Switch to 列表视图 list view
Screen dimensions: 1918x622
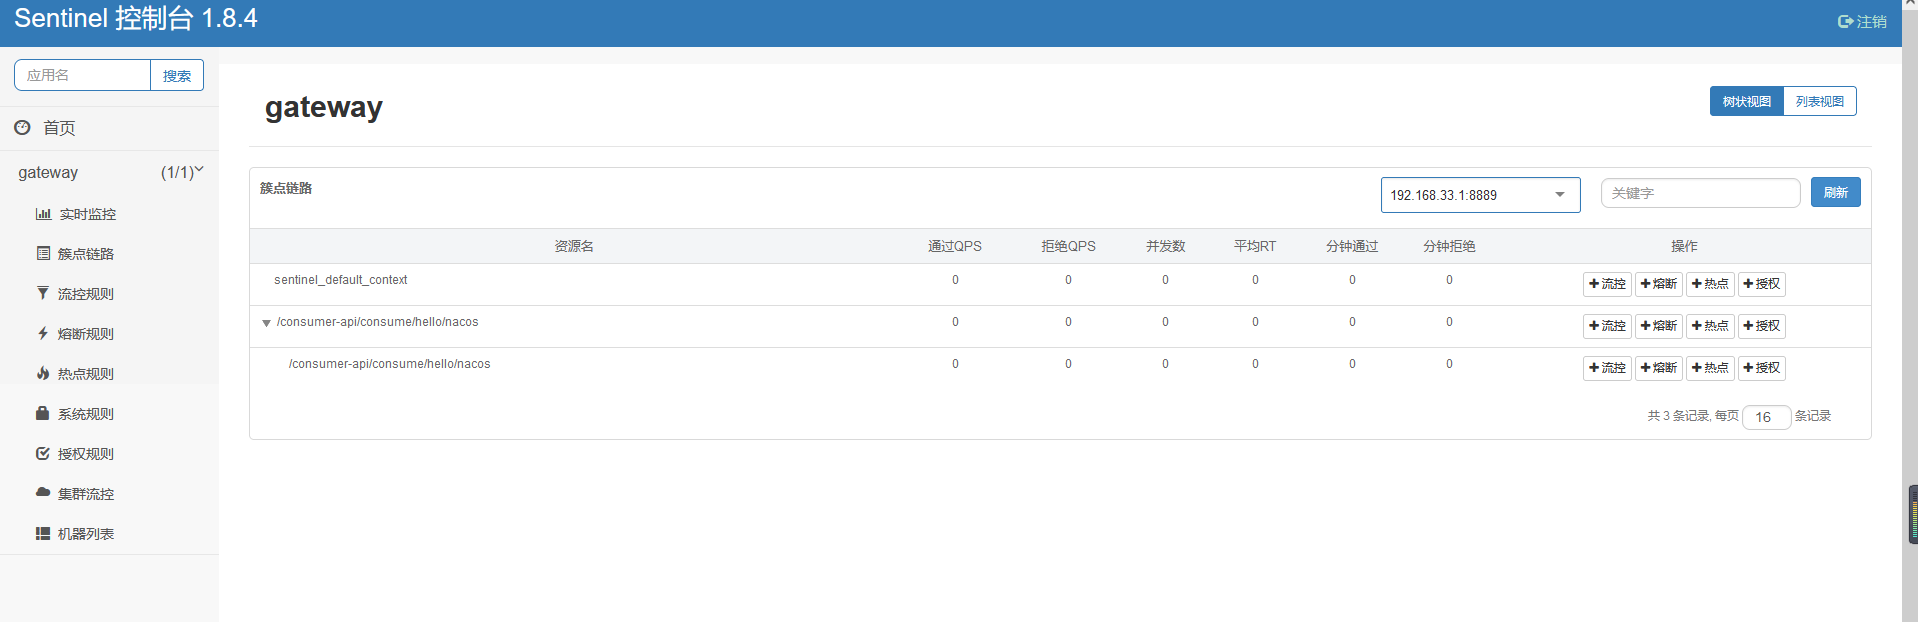click(x=1819, y=102)
